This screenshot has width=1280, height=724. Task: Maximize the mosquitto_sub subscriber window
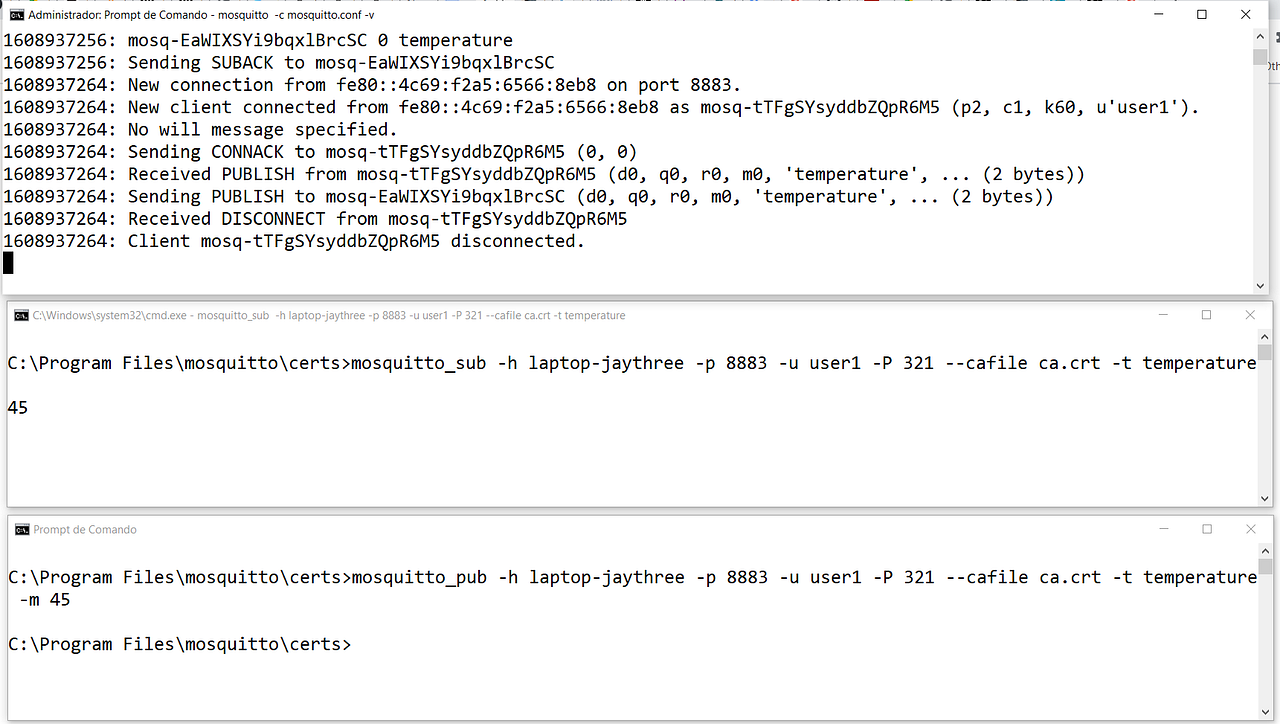pos(1206,314)
